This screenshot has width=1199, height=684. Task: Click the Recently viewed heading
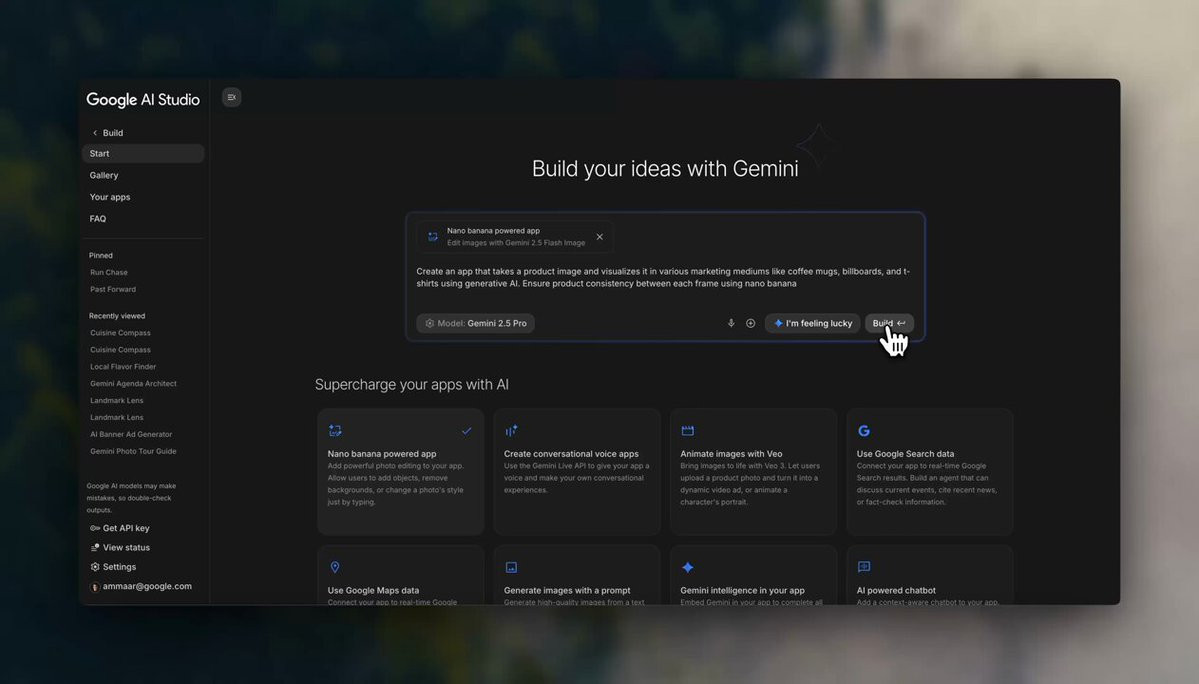tap(116, 316)
